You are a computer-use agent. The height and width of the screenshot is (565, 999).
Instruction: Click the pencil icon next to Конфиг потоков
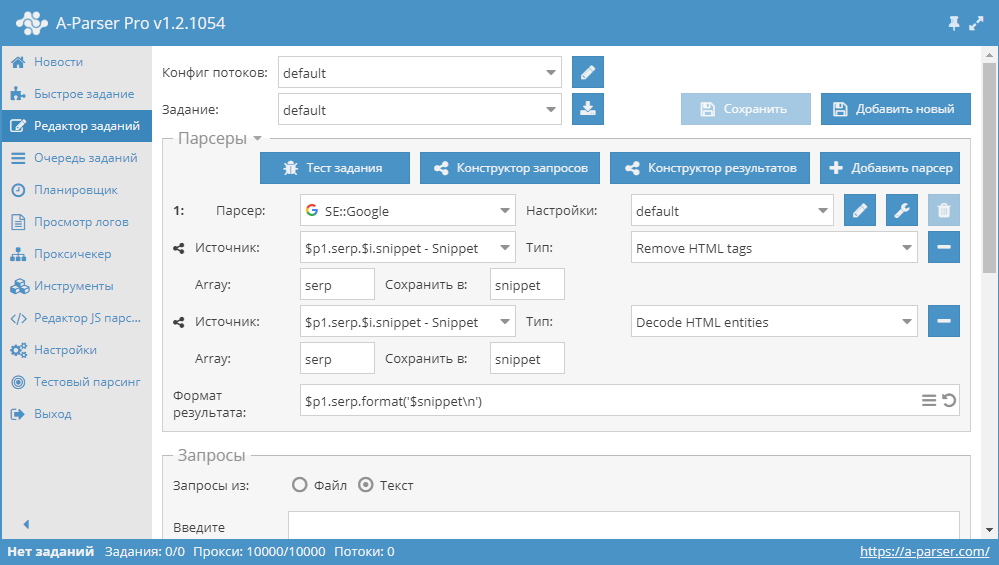(587, 72)
